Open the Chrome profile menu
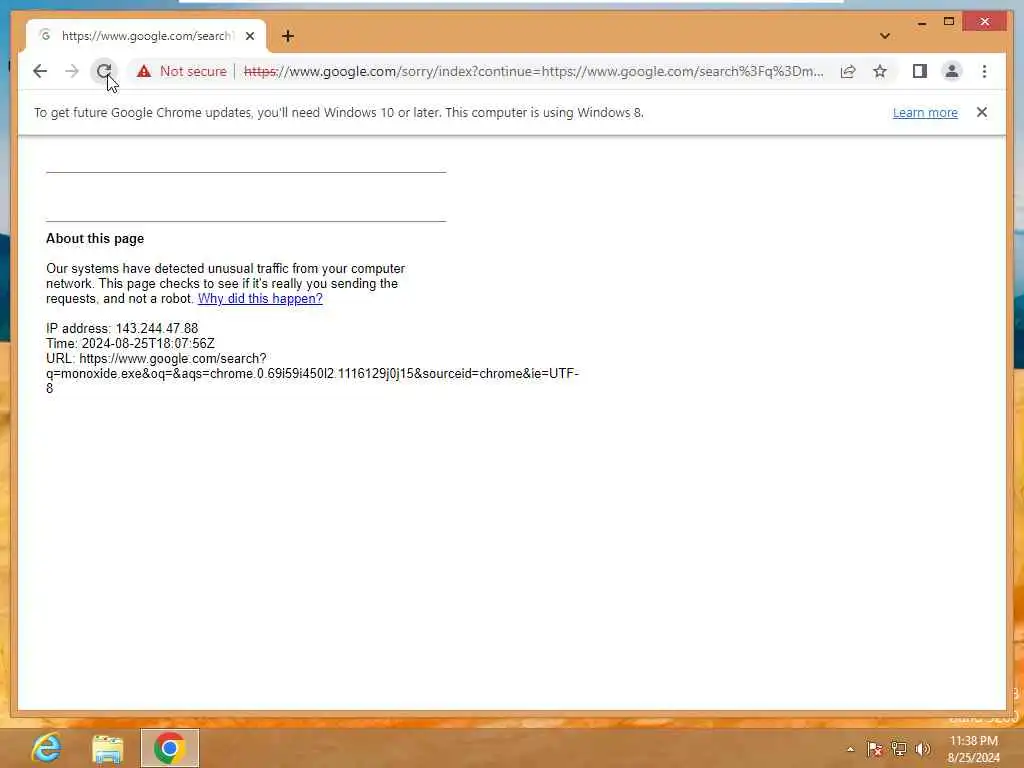 pos(952,71)
